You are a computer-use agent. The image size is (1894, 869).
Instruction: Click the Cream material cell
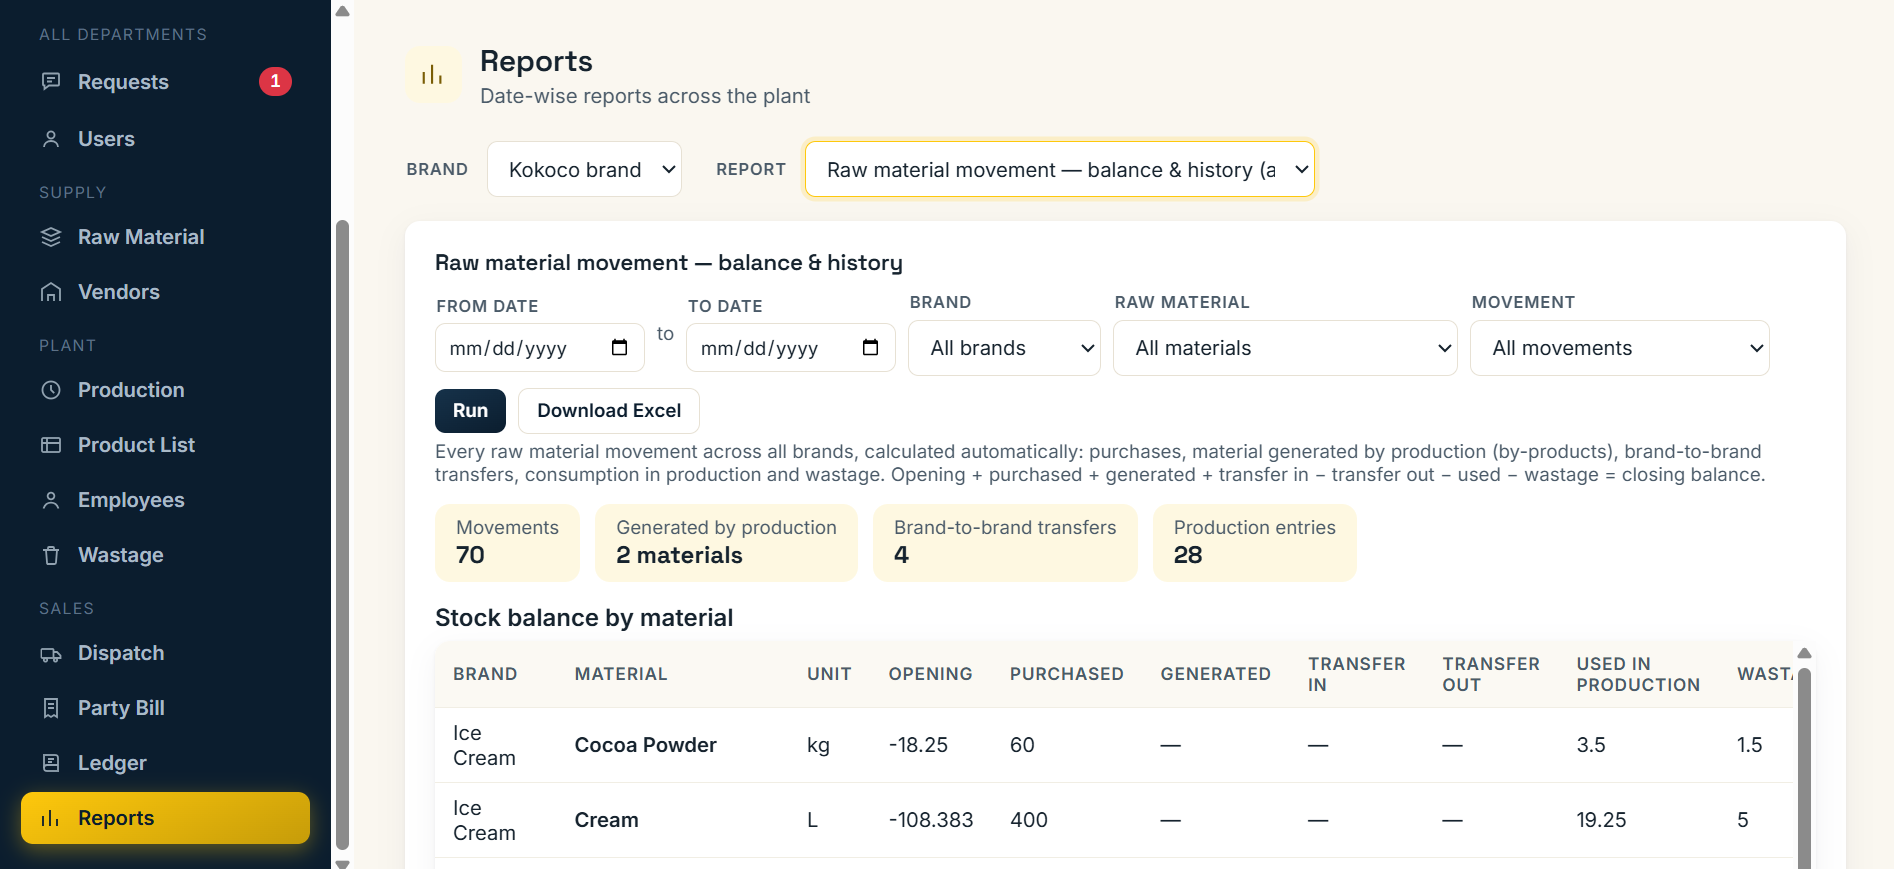pyautogui.click(x=606, y=820)
